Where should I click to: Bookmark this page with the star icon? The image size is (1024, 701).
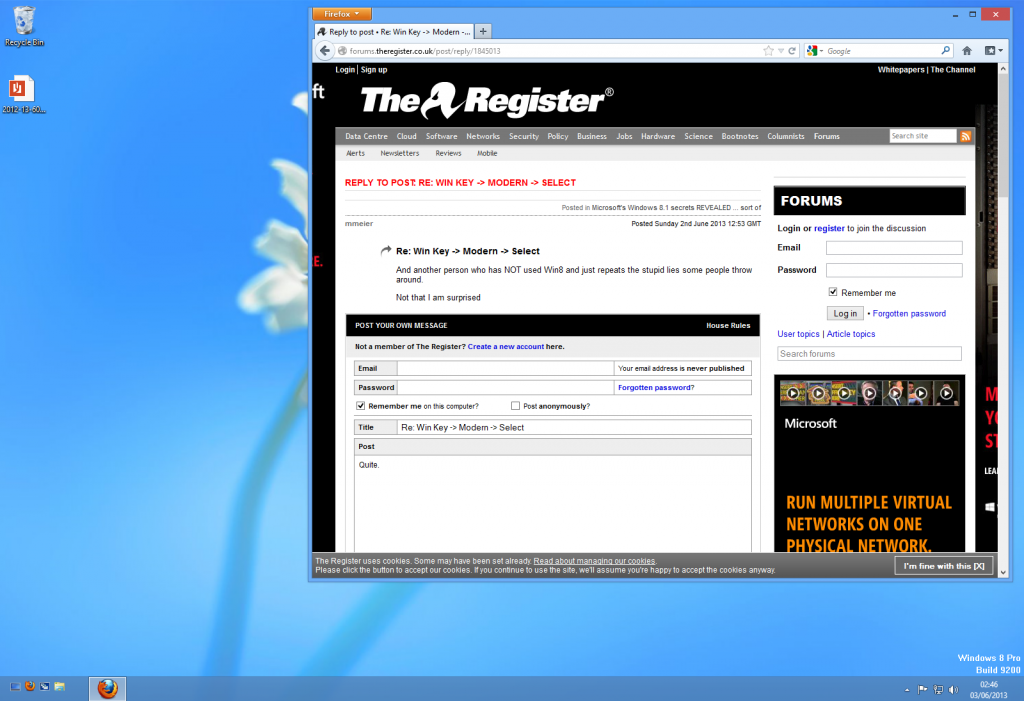(x=768, y=51)
